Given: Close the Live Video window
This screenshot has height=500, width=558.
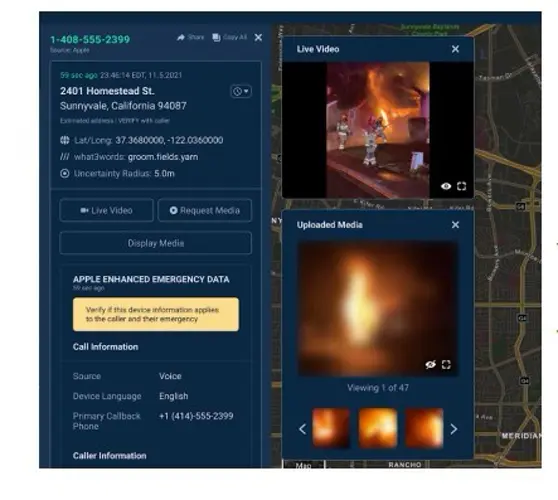Looking at the screenshot, I should coord(455,49).
